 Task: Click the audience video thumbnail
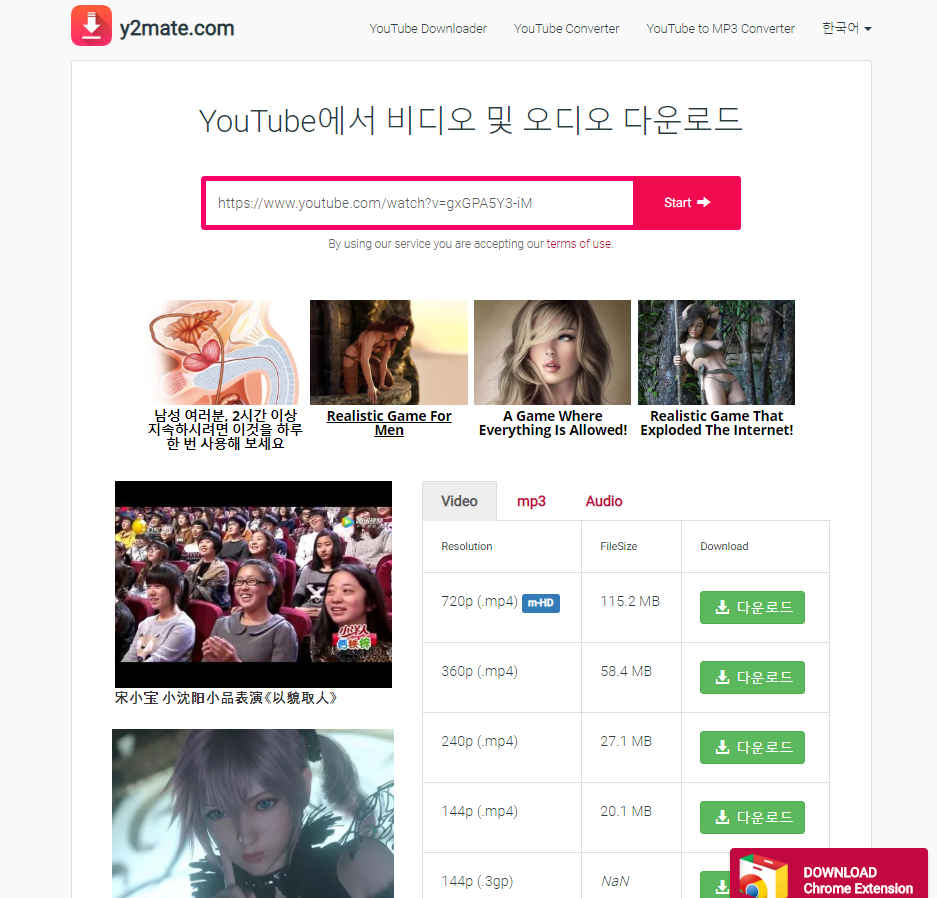253,584
